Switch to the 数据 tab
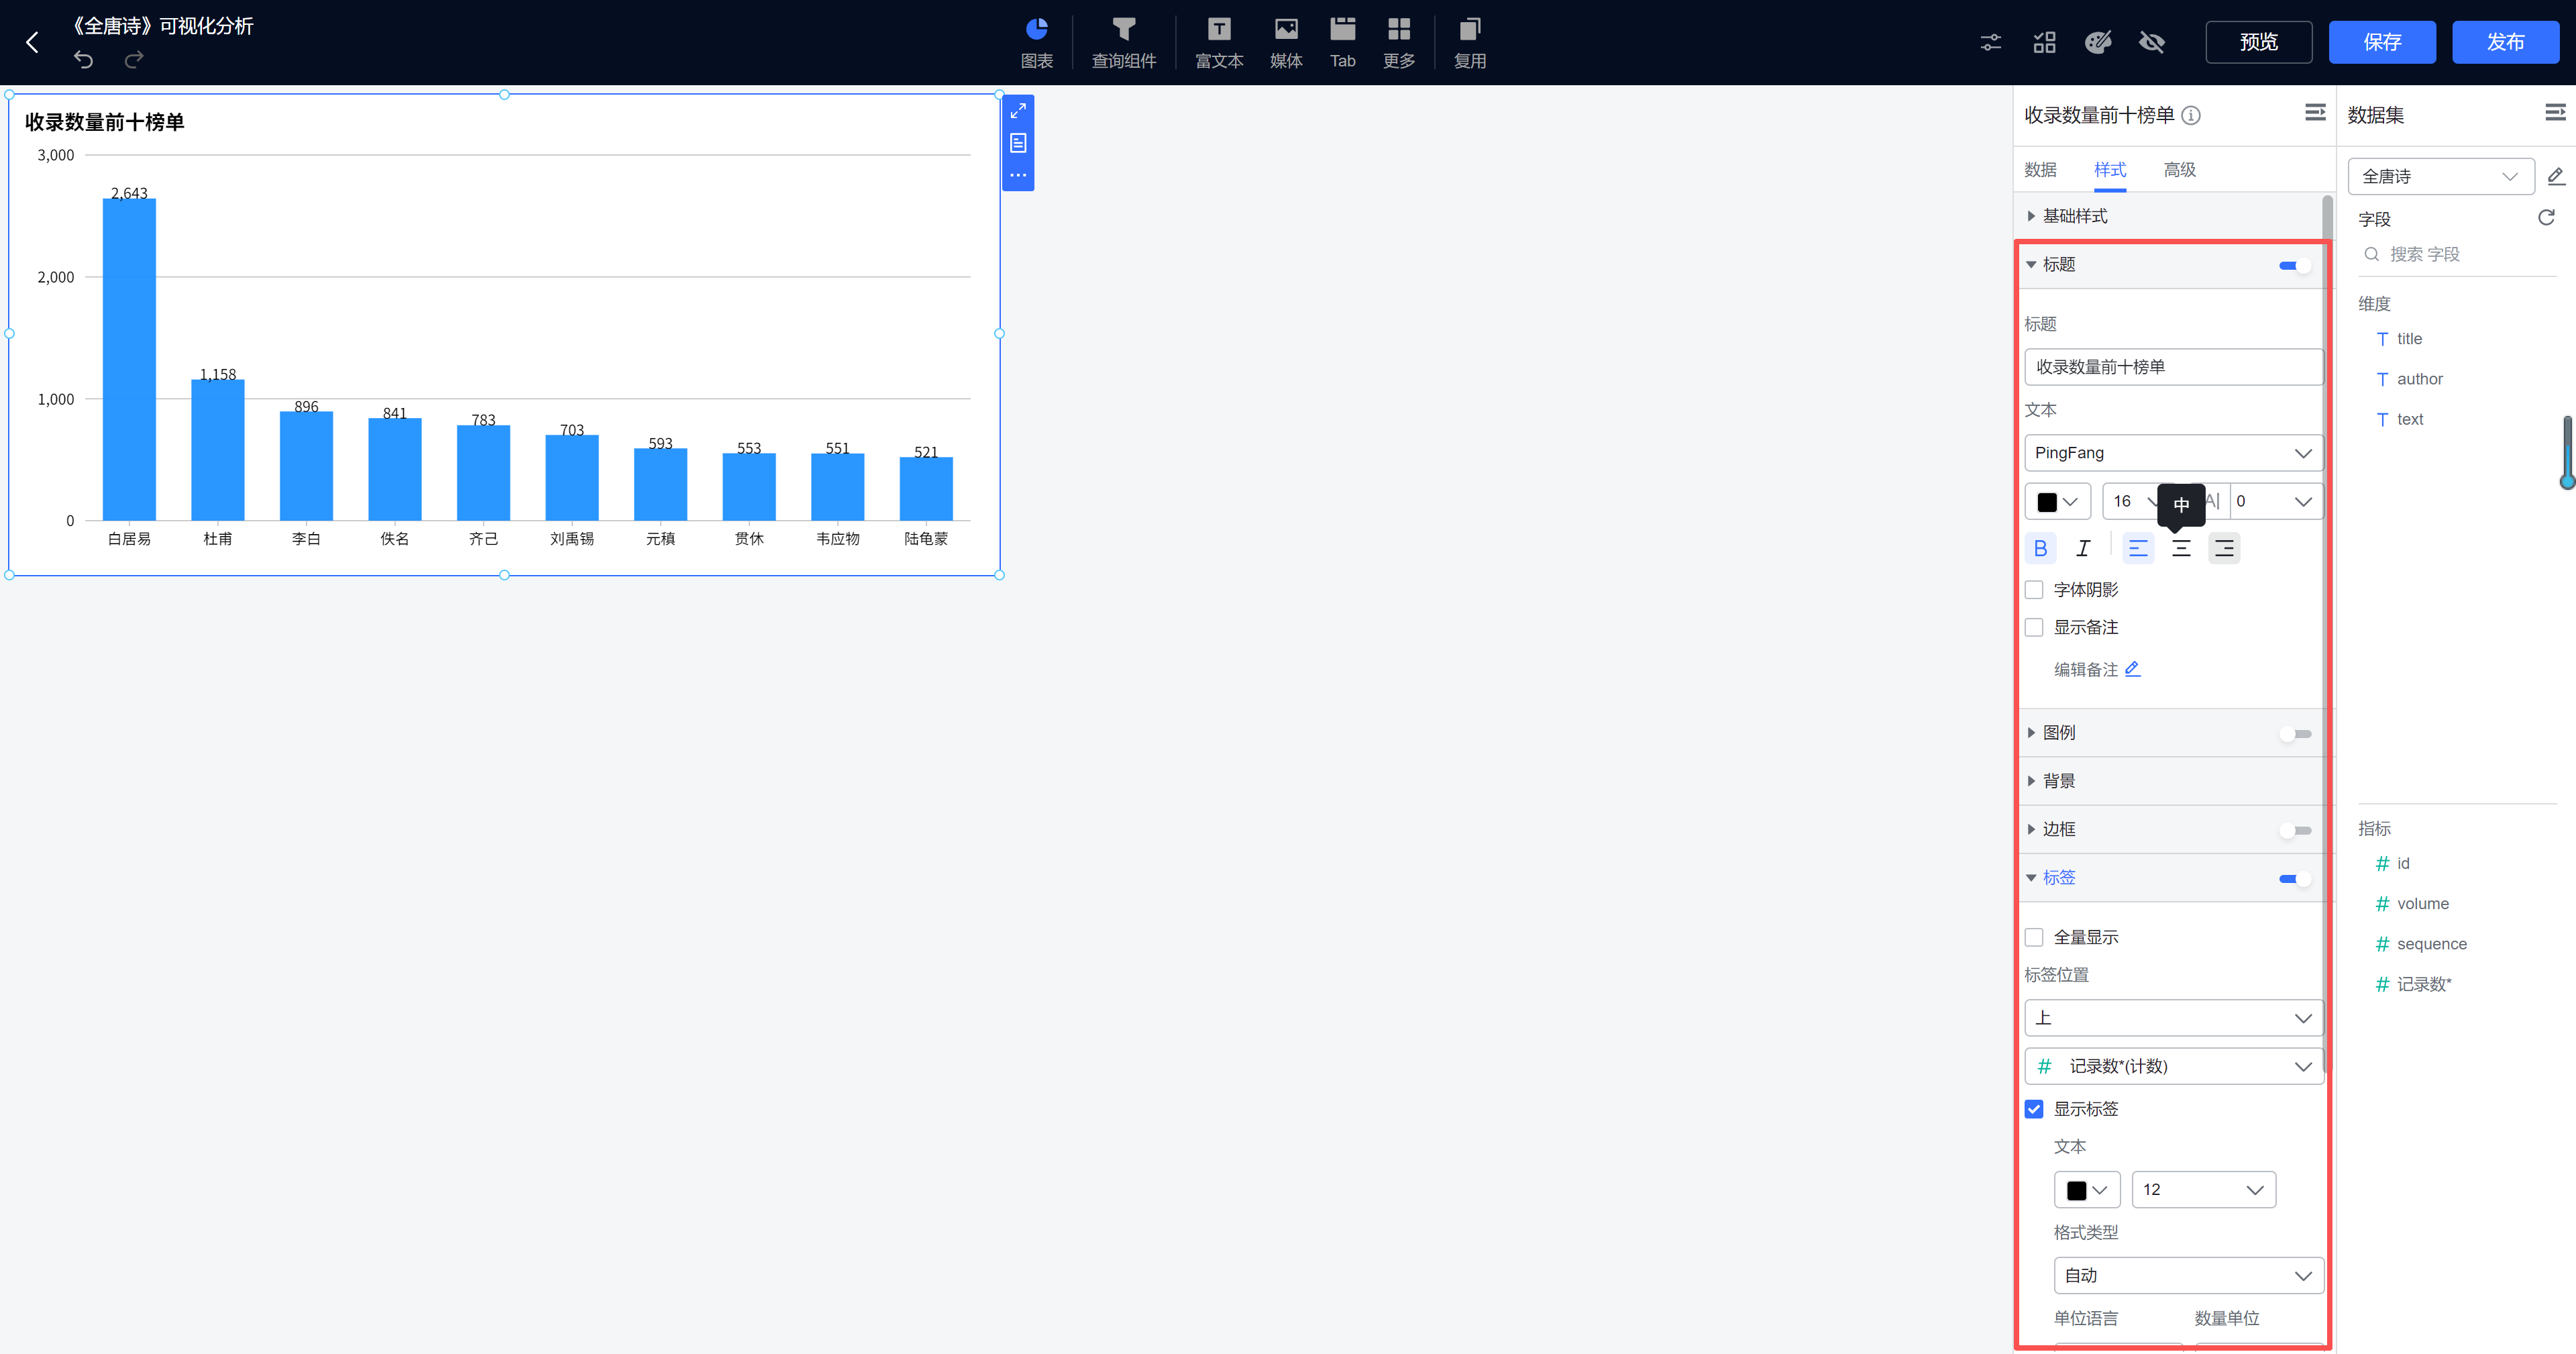This screenshot has height=1354, width=2576. (2040, 170)
